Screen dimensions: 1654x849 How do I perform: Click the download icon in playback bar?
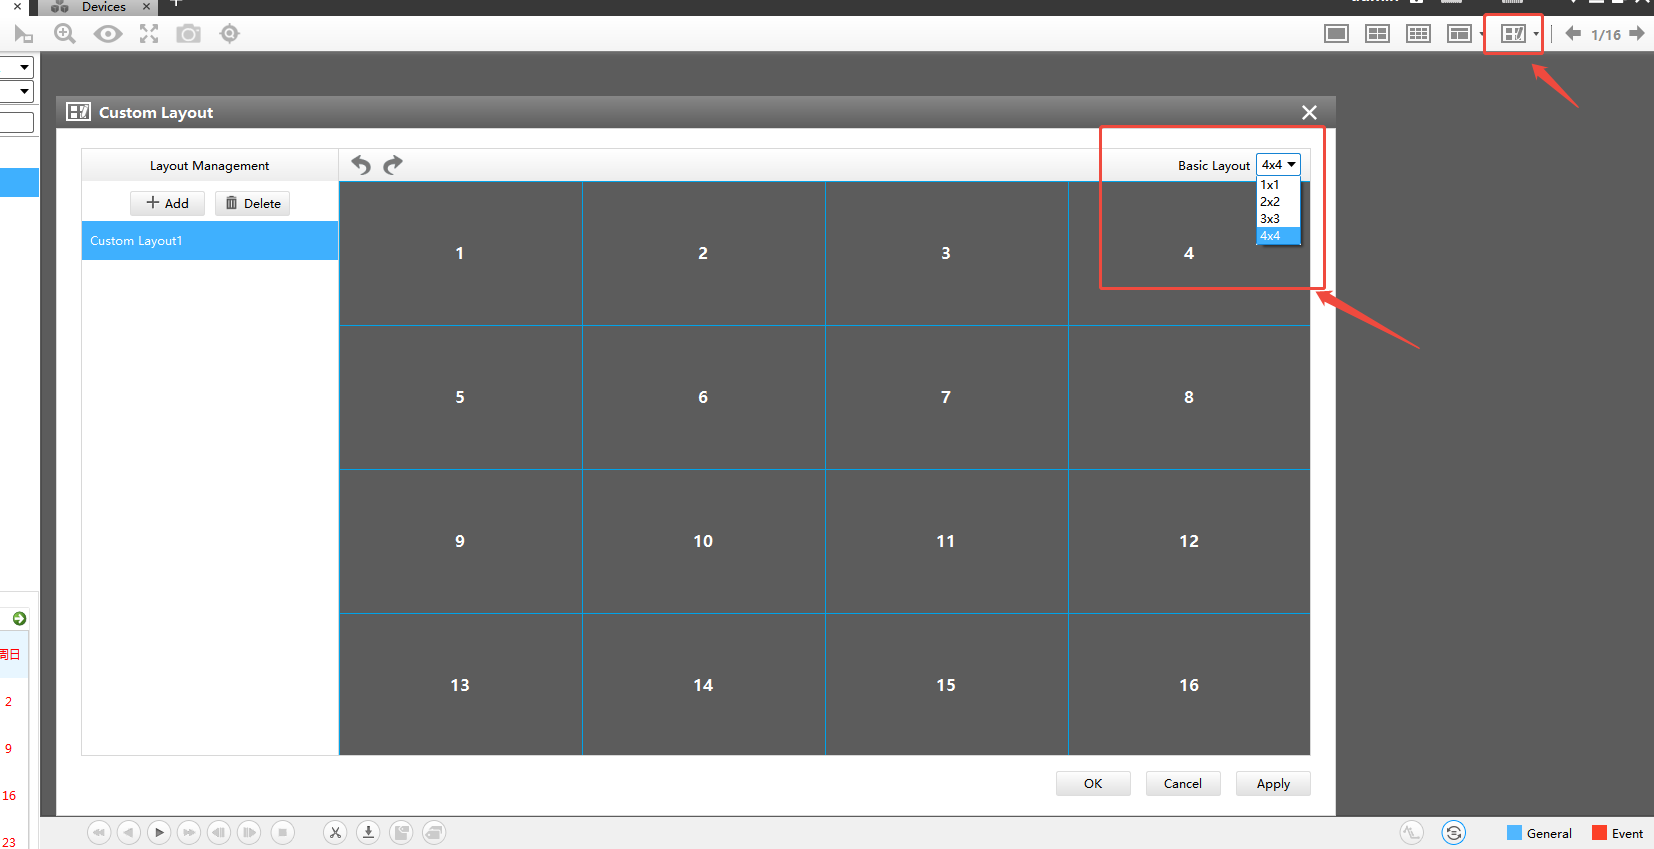pos(368,832)
